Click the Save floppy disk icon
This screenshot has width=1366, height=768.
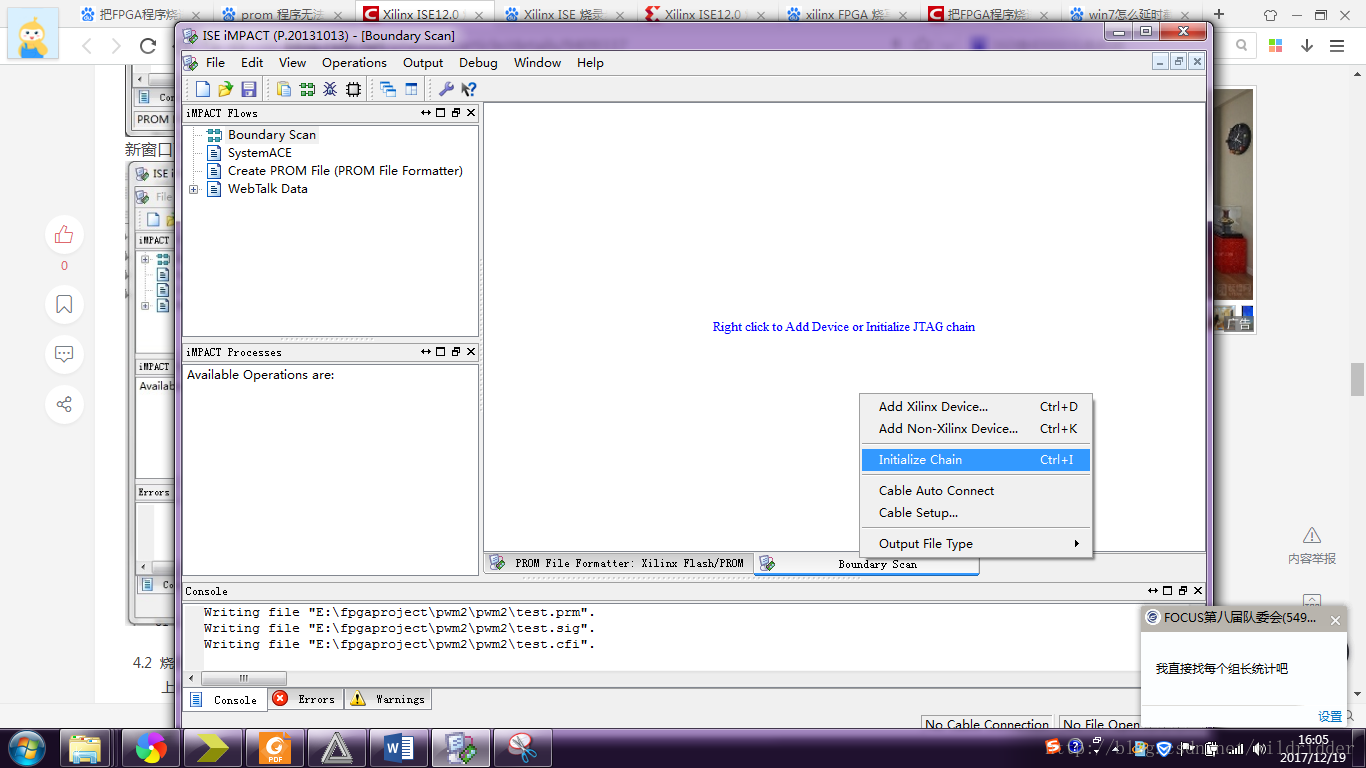pos(249,89)
